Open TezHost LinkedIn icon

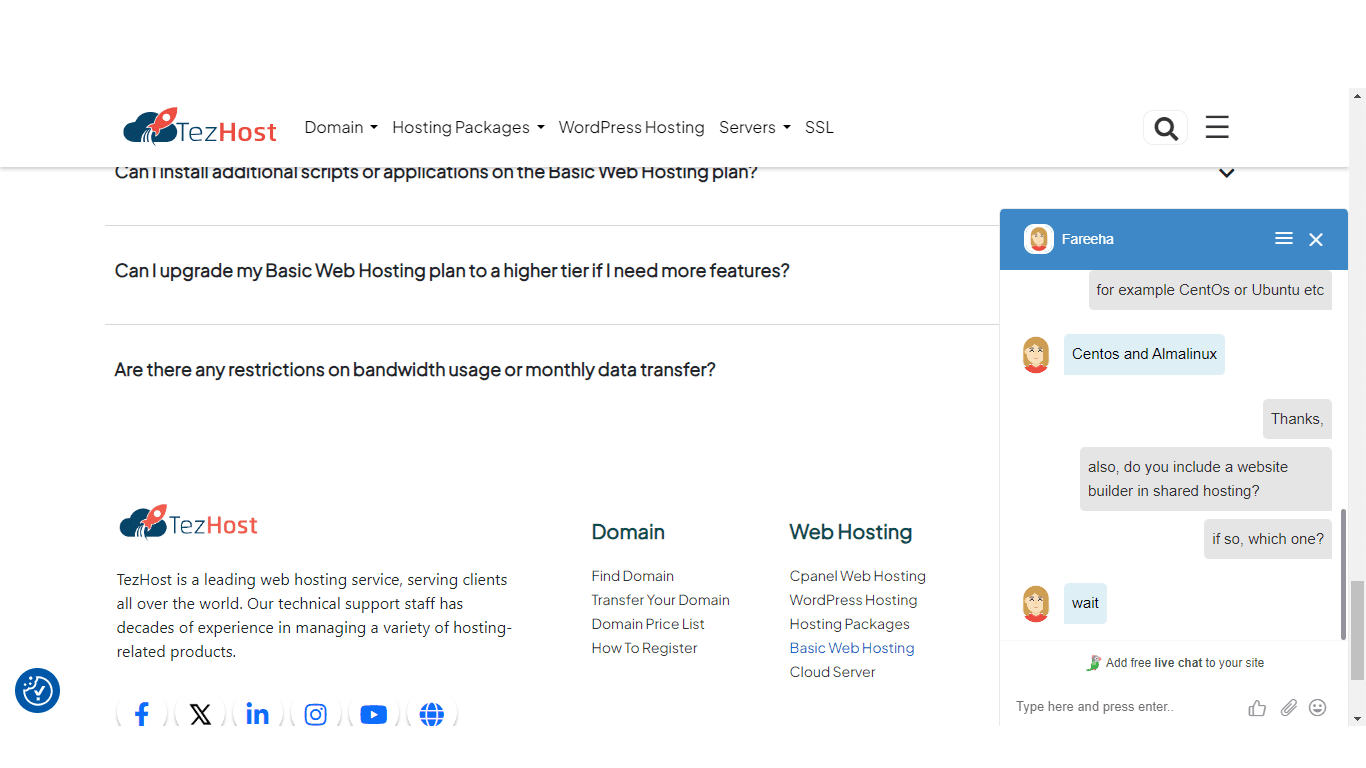click(258, 714)
